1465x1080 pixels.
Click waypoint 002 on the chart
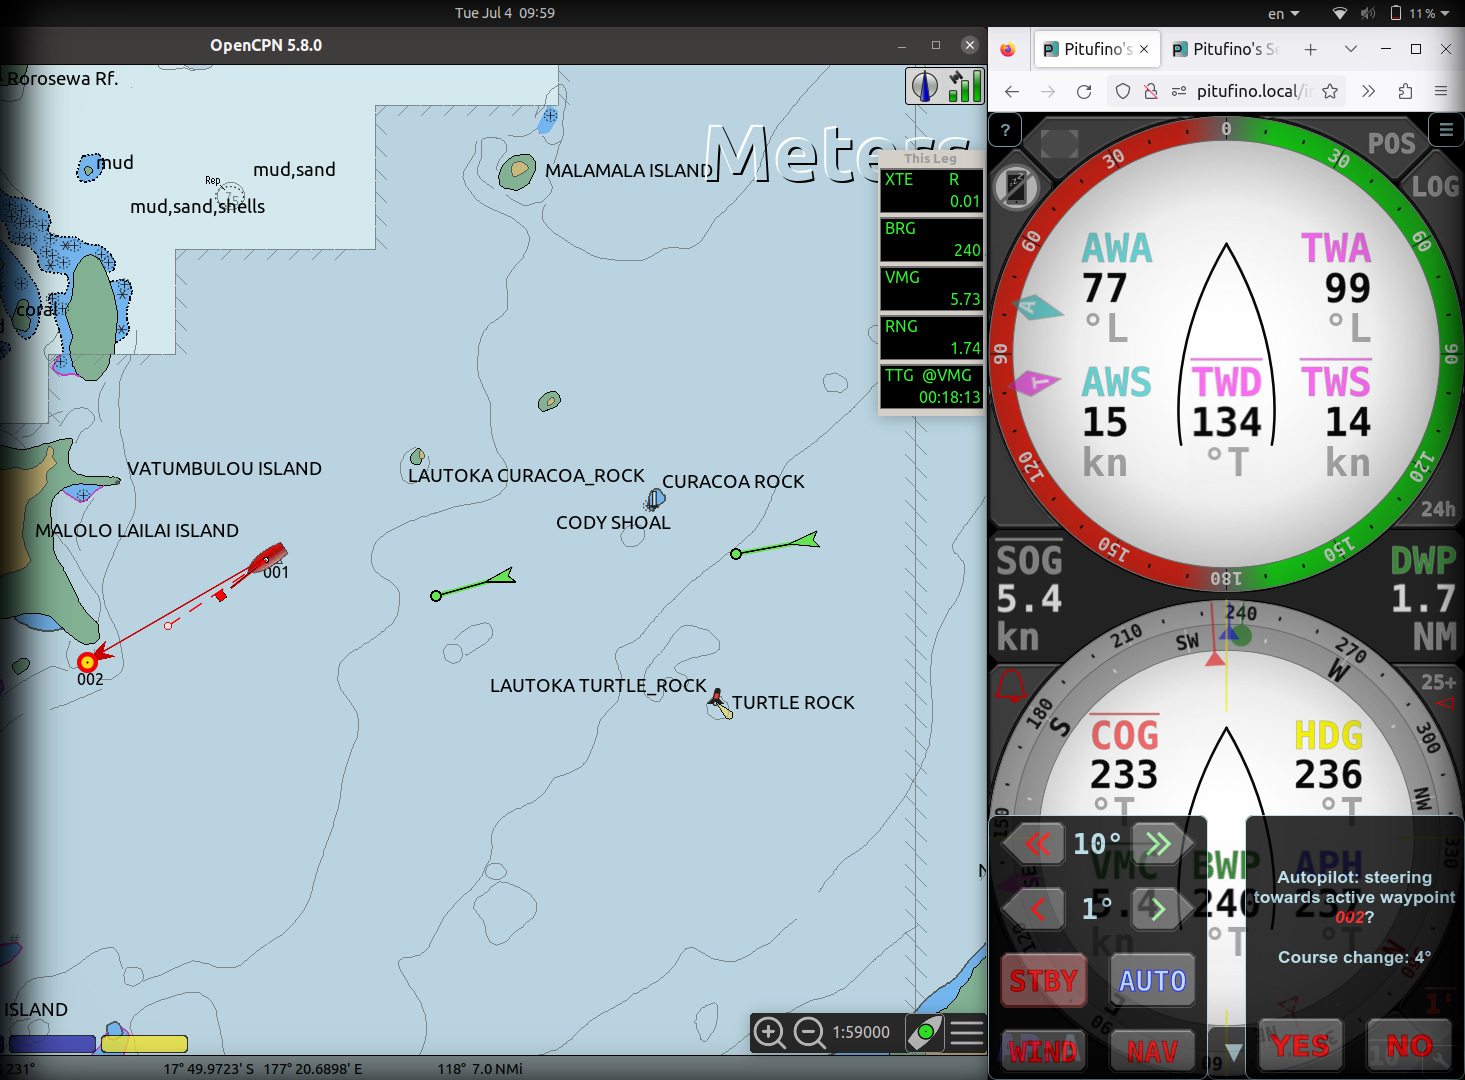pos(87,662)
